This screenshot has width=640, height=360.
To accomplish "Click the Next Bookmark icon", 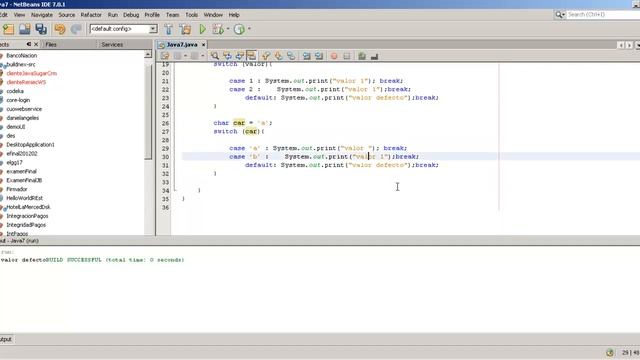I will (278, 56).
